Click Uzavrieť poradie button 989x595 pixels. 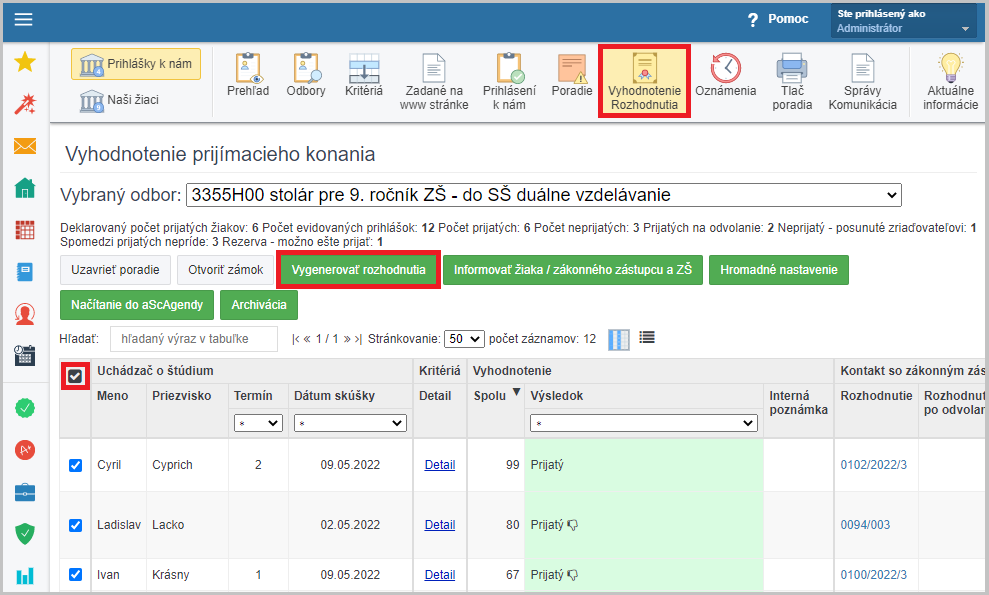tap(115, 270)
